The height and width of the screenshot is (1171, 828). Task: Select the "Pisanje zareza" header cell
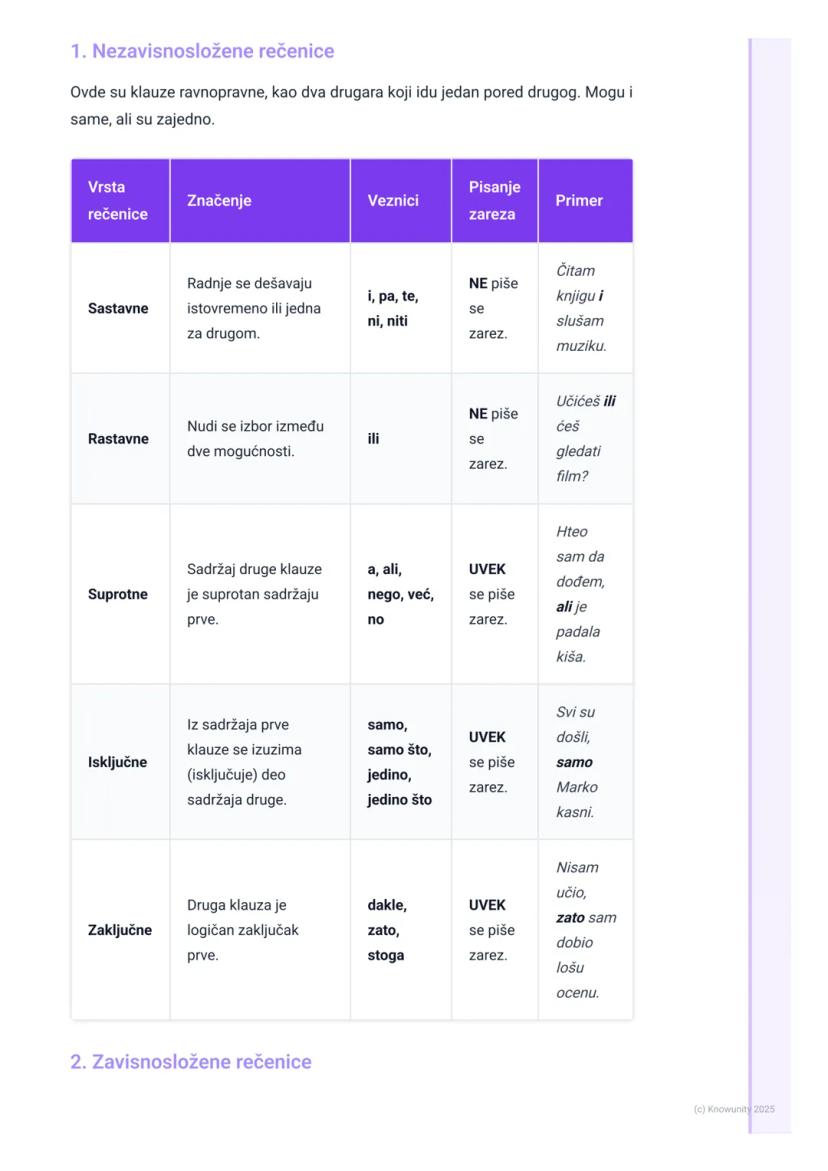point(494,201)
